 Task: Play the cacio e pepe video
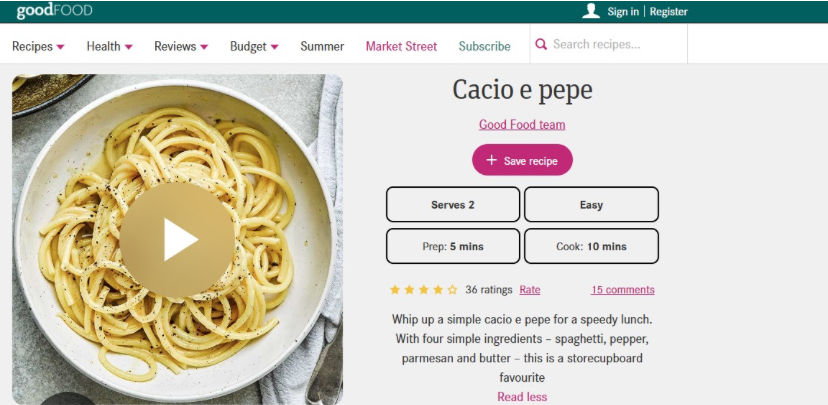[x=178, y=239]
